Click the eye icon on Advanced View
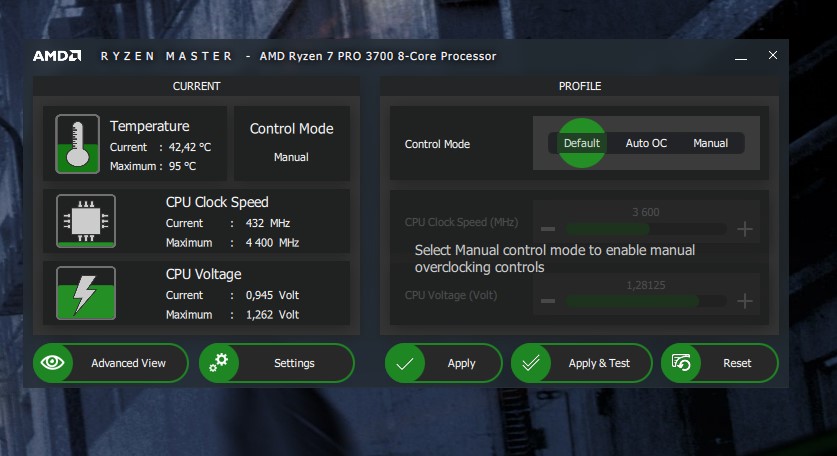Viewport: 837px width, 456px height. coord(52,363)
